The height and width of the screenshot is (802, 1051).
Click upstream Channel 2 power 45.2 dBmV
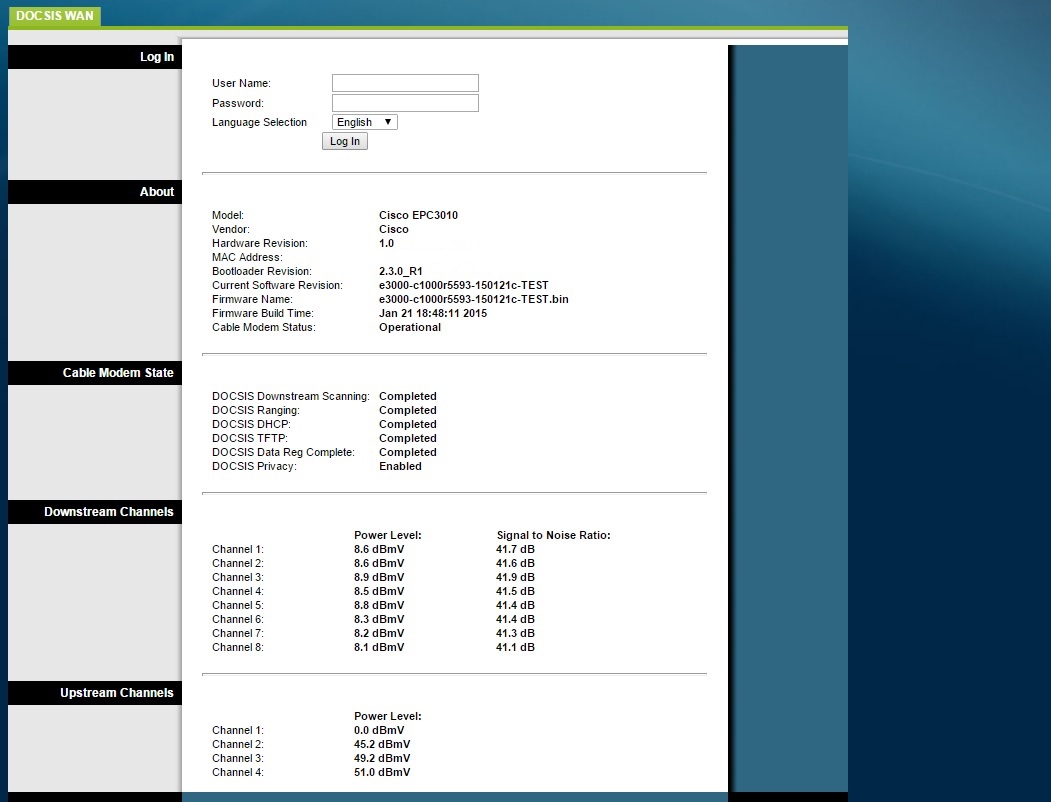point(382,744)
